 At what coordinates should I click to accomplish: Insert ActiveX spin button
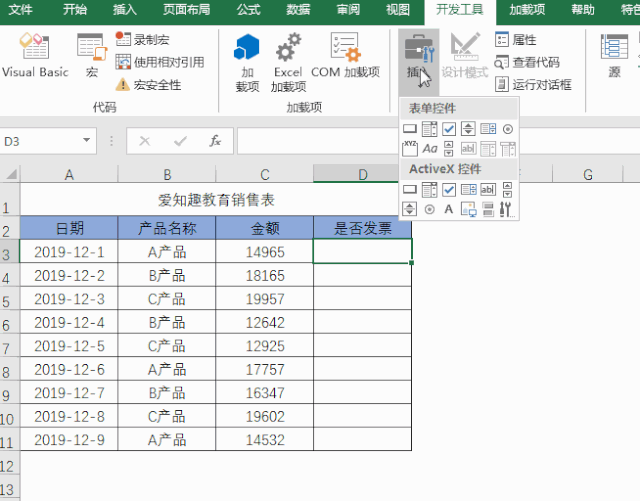[x=410, y=209]
